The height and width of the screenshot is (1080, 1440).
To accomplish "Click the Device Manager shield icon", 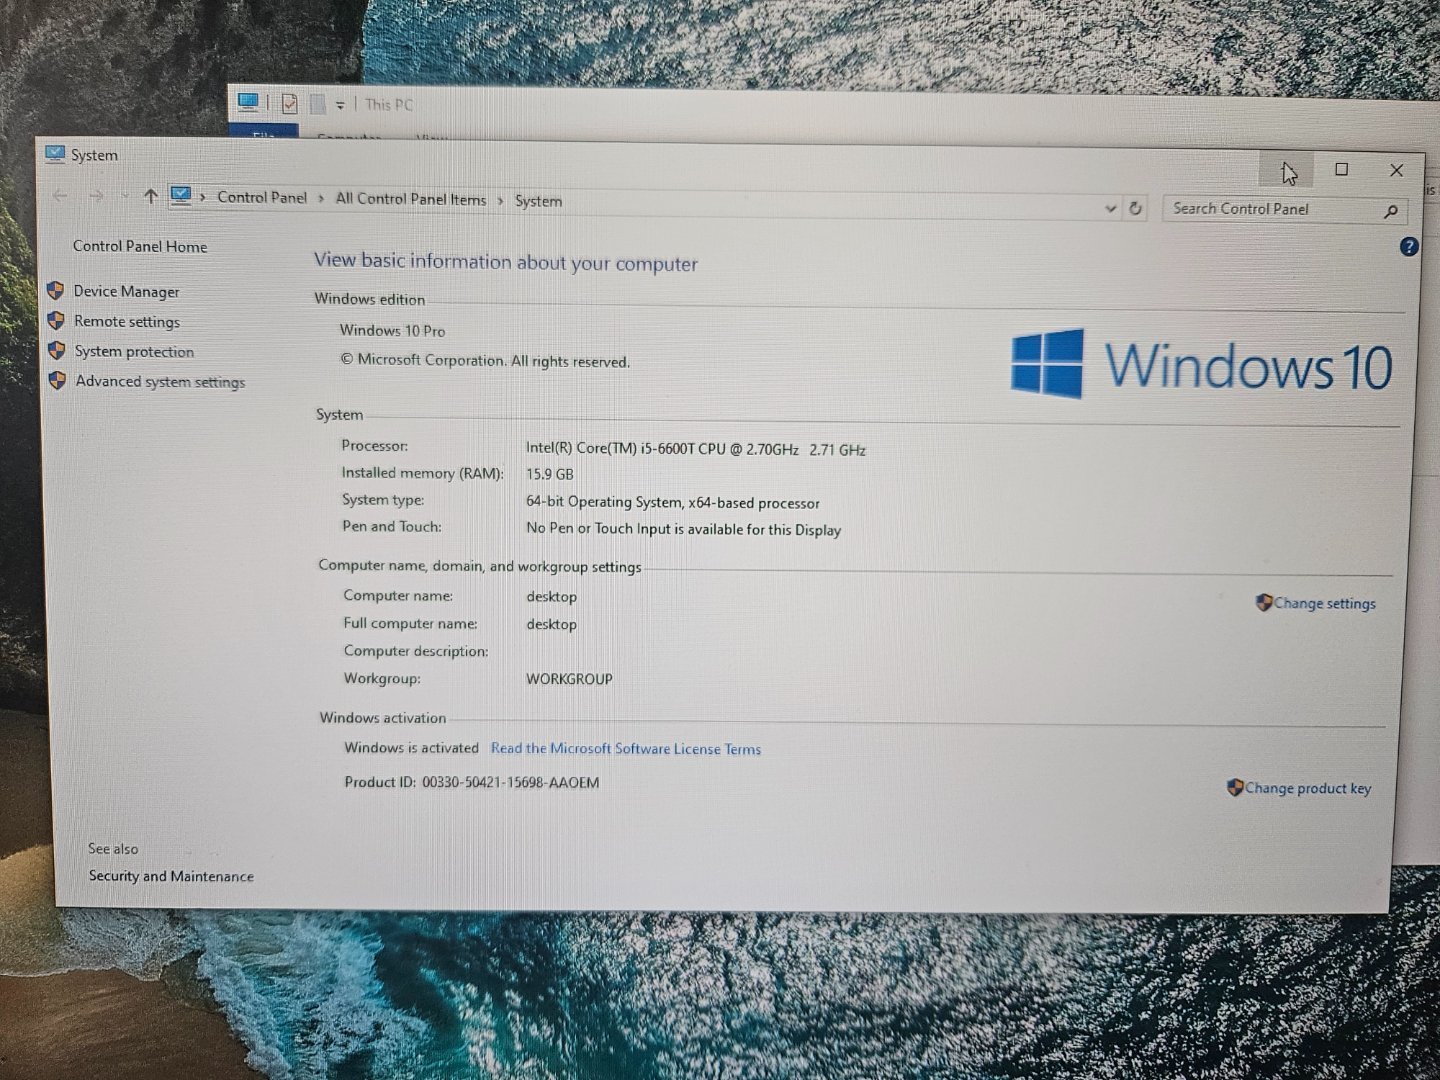I will tap(56, 291).
